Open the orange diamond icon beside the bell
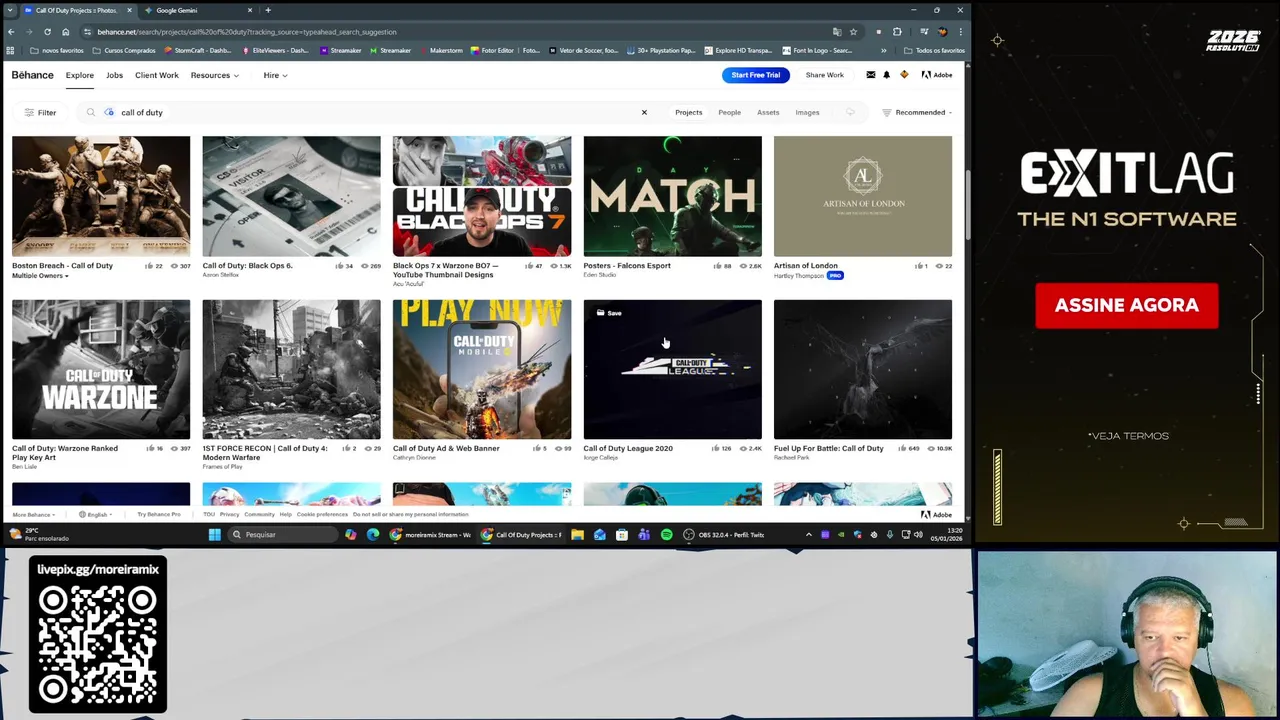1280x720 pixels. 904,75
